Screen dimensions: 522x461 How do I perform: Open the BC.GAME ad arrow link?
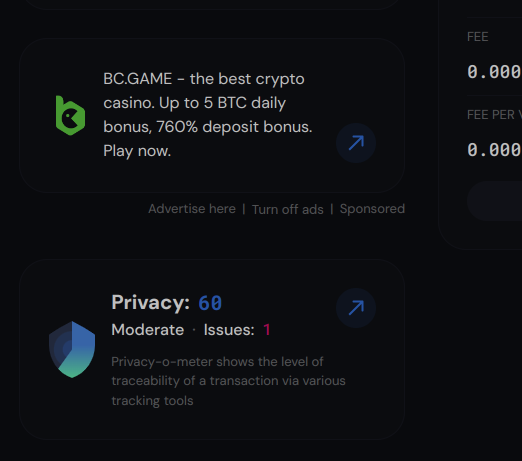356,143
